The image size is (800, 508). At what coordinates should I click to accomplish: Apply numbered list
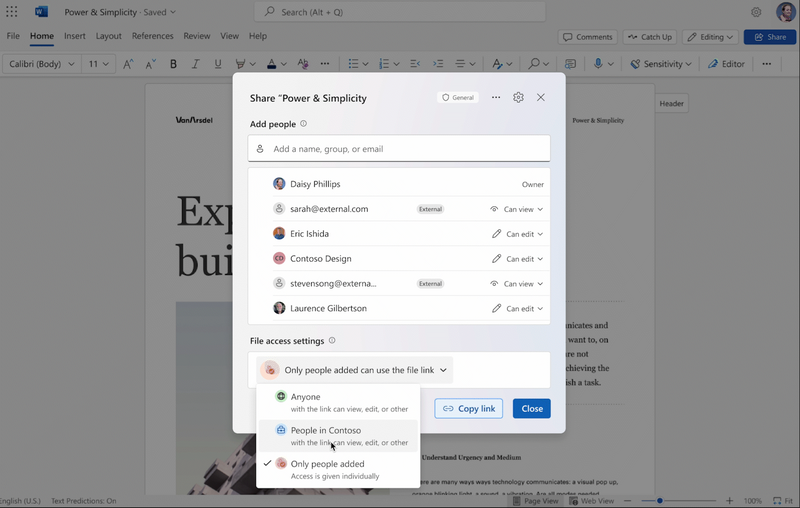click(384, 64)
